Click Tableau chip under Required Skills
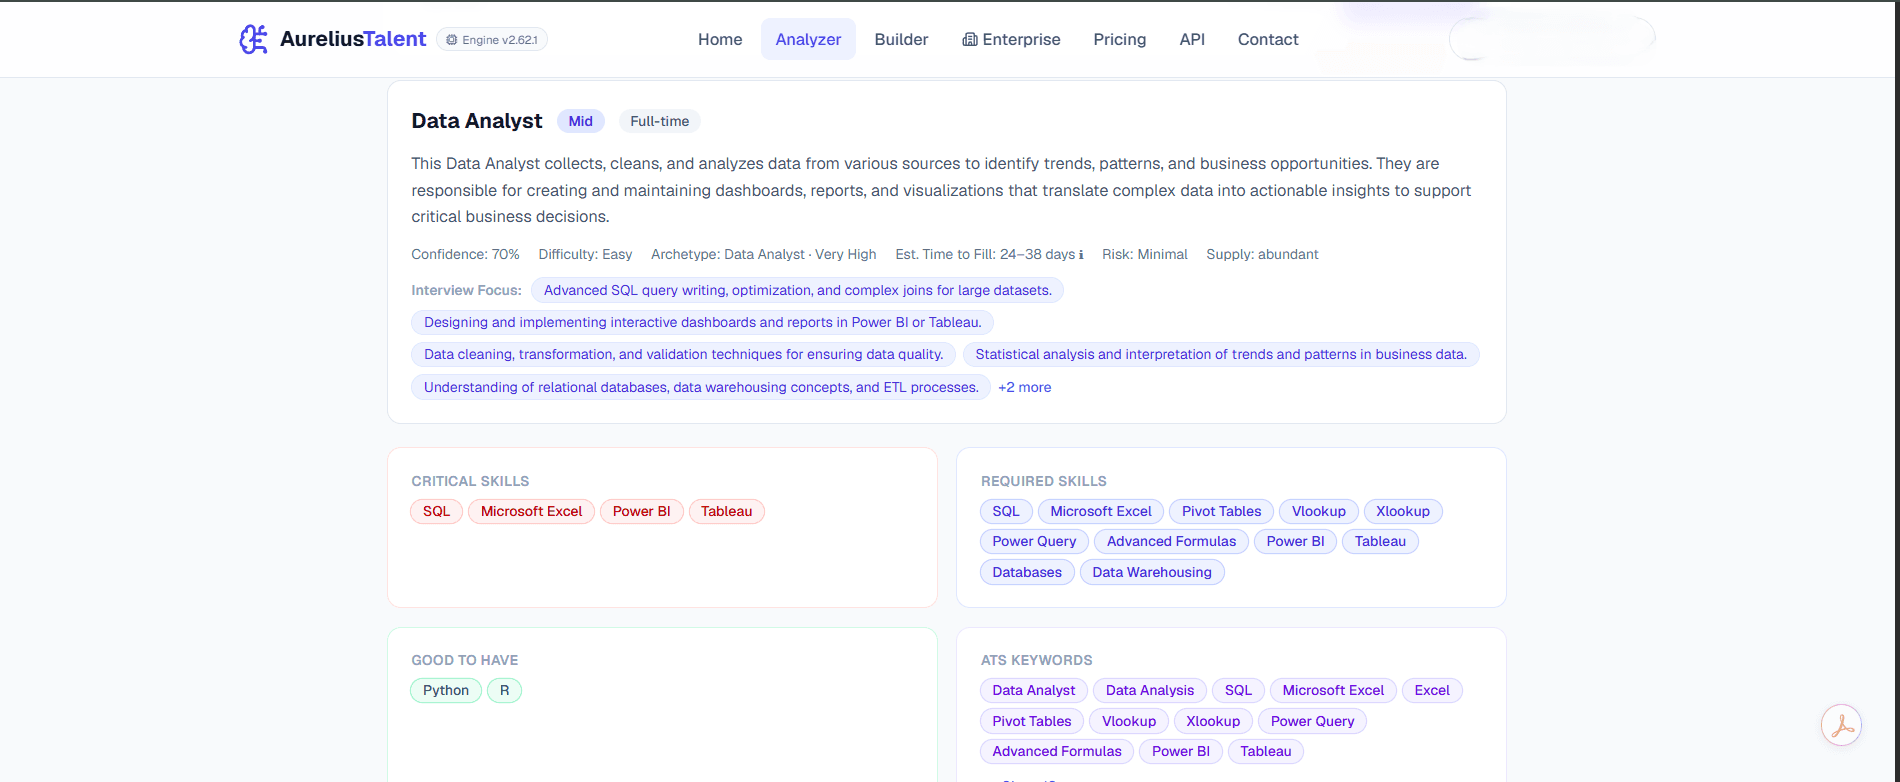 point(1380,541)
